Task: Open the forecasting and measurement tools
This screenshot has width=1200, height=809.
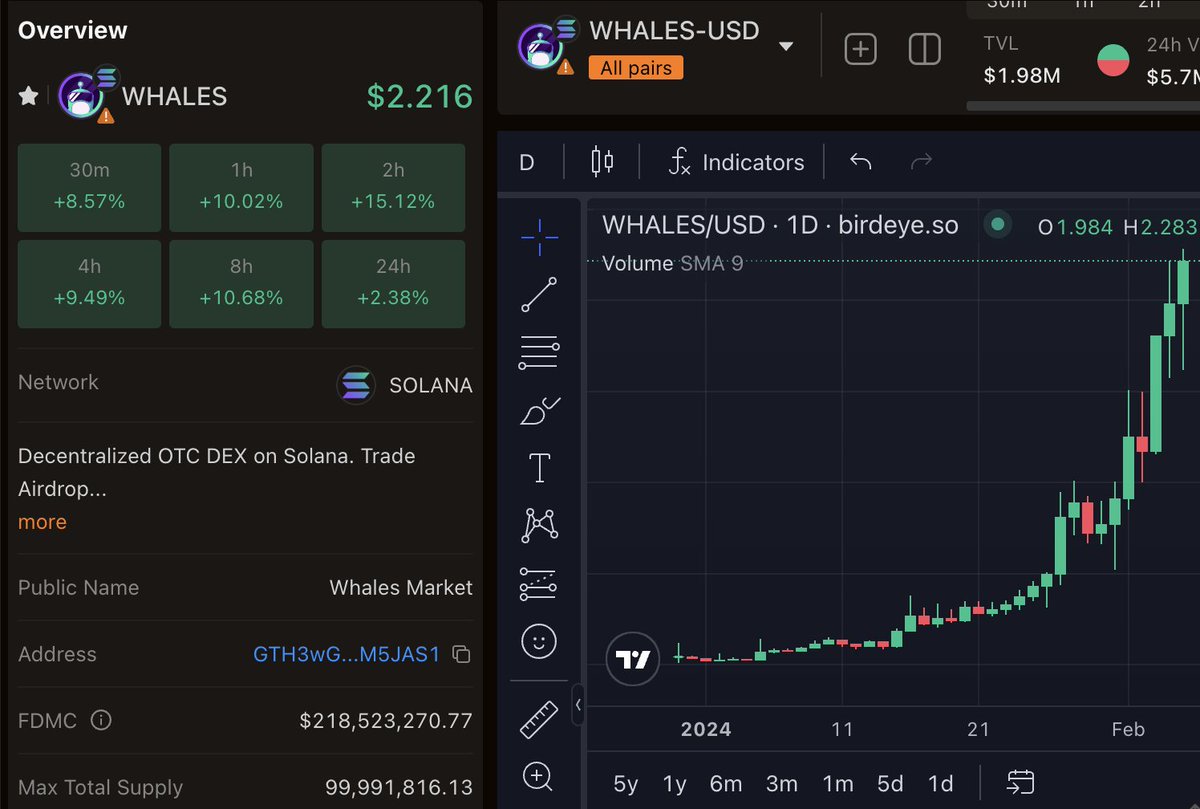Action: pyautogui.click(x=540, y=584)
